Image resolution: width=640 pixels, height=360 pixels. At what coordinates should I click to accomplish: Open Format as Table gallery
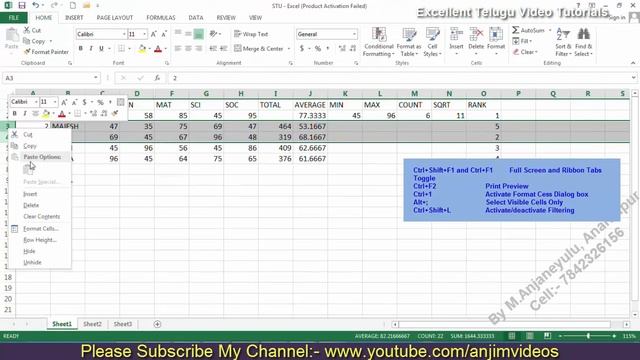pyautogui.click(x=409, y=42)
